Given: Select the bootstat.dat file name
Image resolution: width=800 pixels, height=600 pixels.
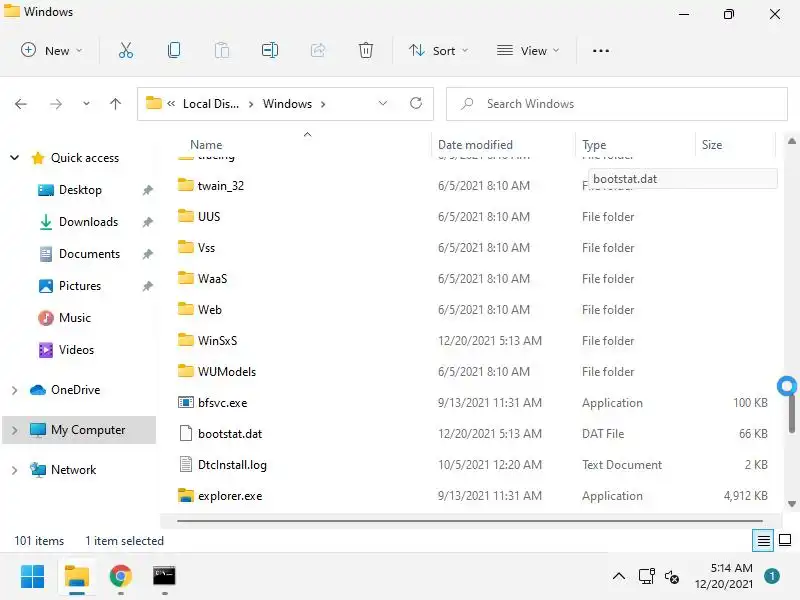Looking at the screenshot, I should pyautogui.click(x=230, y=434).
